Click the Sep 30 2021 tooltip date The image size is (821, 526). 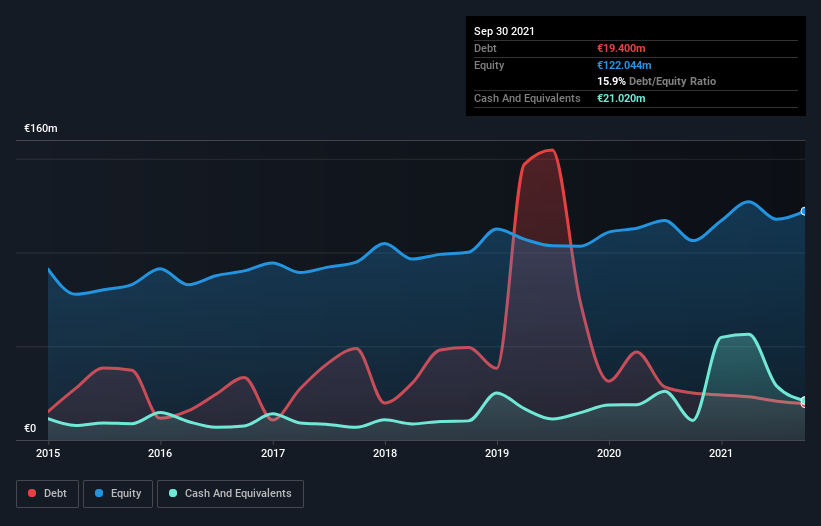(x=504, y=31)
